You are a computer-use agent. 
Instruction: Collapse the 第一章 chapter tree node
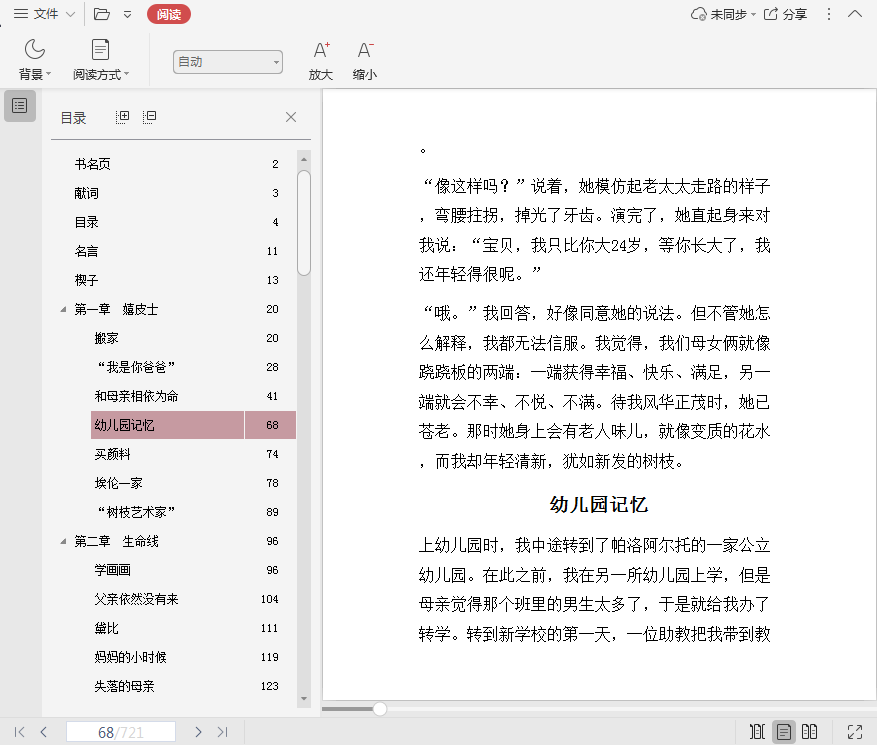pyautogui.click(x=64, y=310)
